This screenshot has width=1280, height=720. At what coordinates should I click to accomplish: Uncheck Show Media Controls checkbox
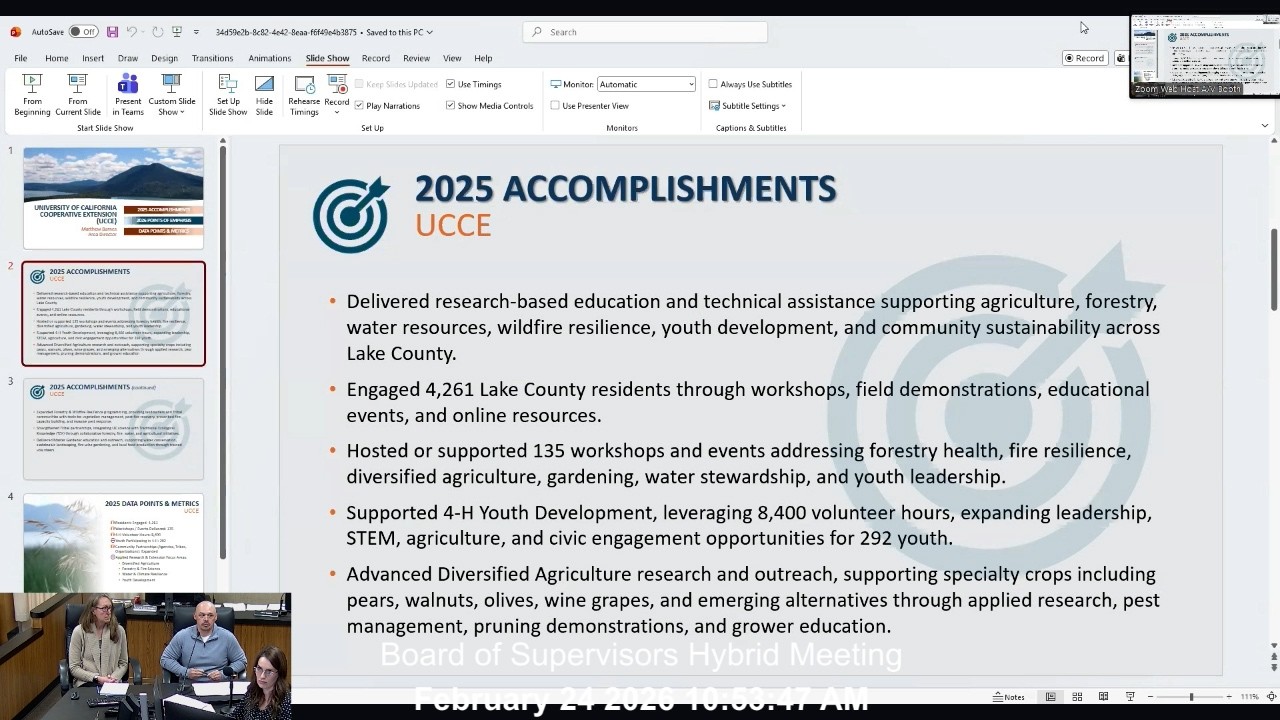(x=451, y=106)
